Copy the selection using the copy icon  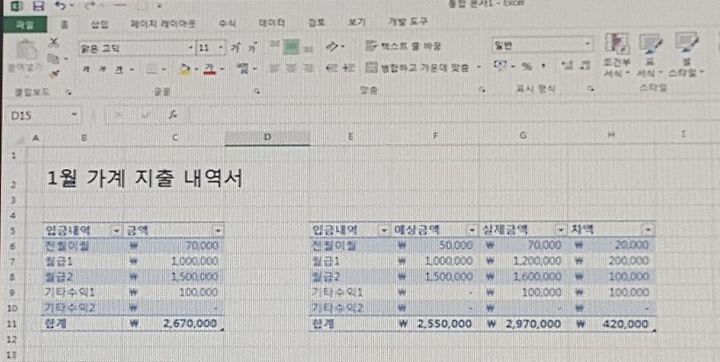(x=54, y=58)
